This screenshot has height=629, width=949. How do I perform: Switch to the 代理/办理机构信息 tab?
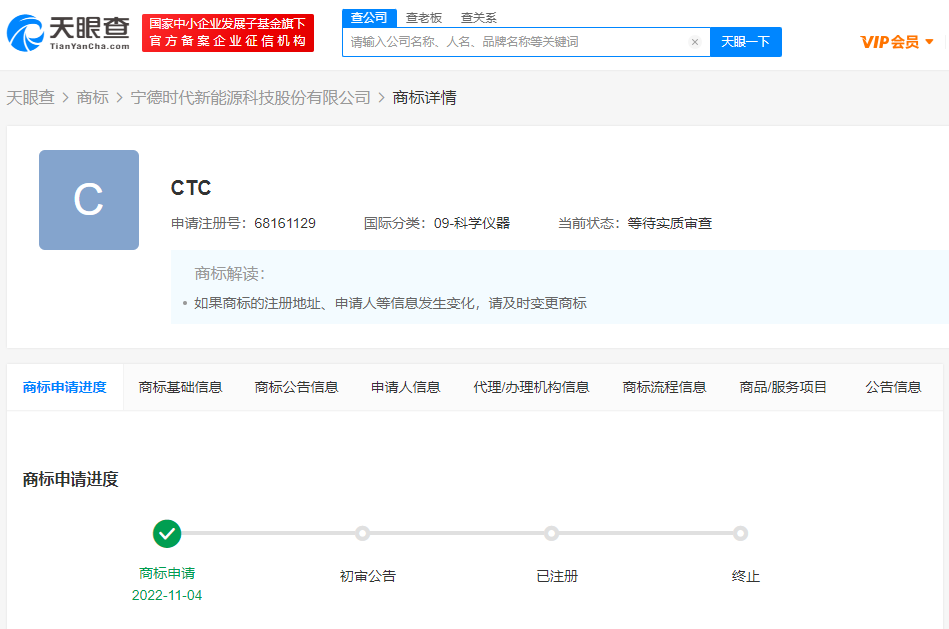[531, 387]
